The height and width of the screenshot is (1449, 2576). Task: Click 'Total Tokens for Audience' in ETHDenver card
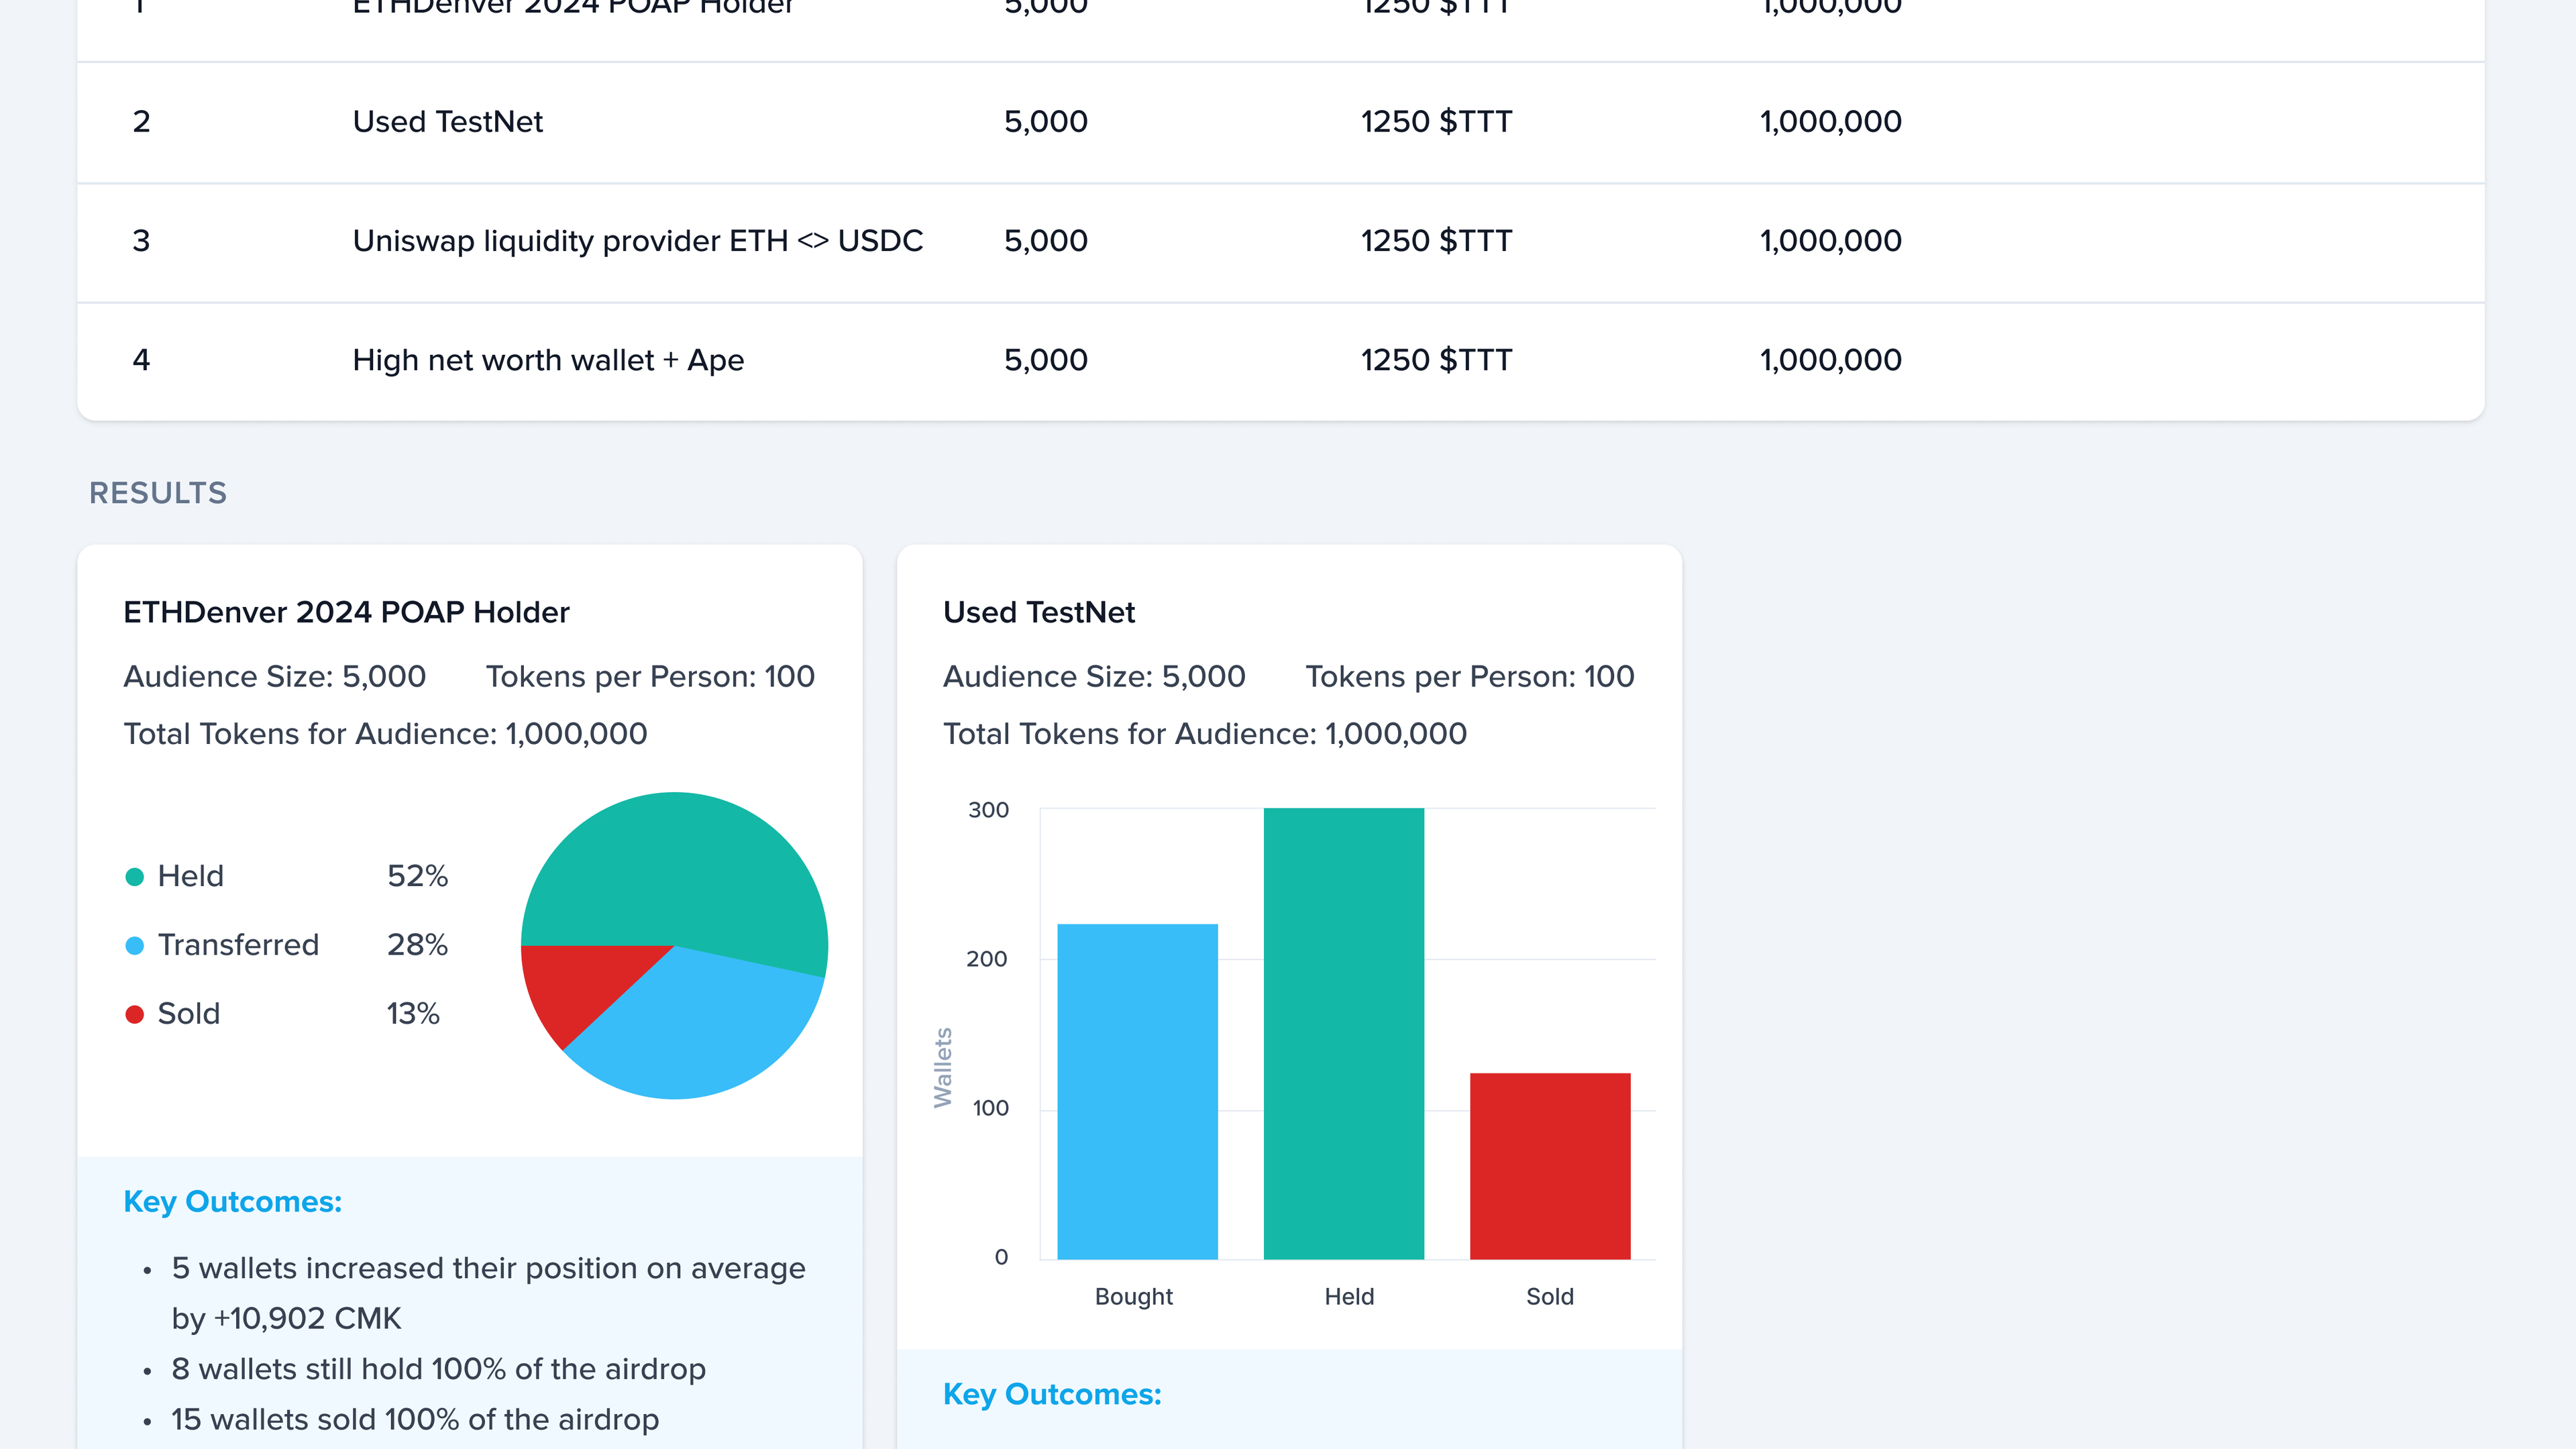pyautogui.click(x=385, y=734)
